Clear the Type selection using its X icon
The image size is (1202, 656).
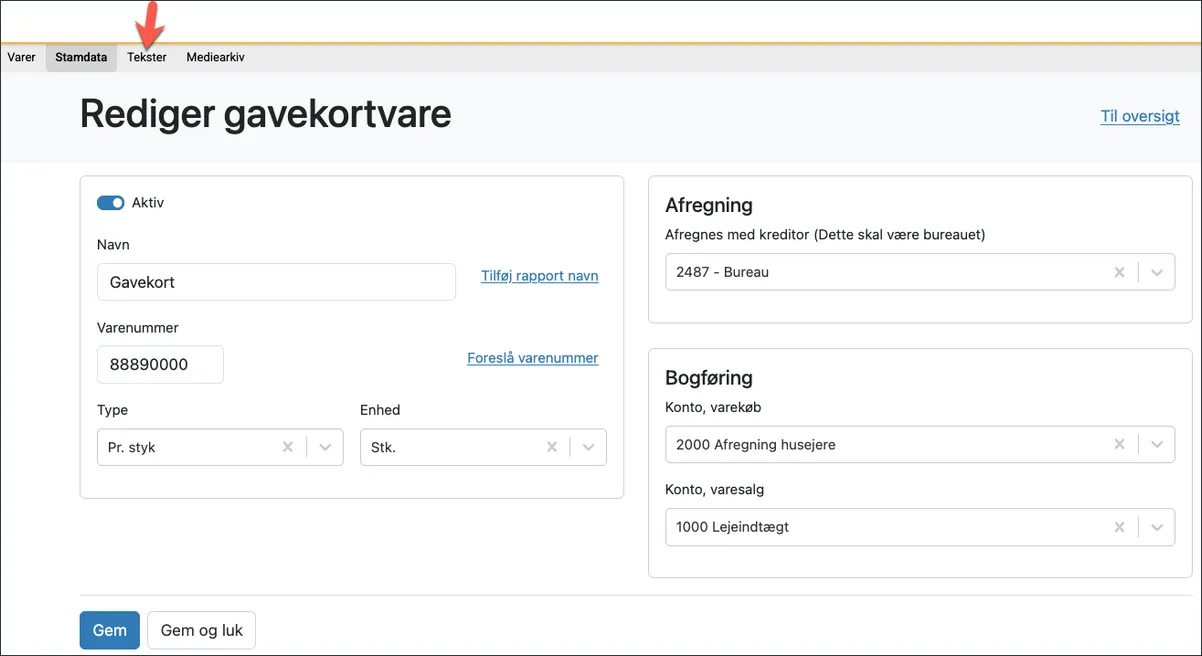coord(287,447)
